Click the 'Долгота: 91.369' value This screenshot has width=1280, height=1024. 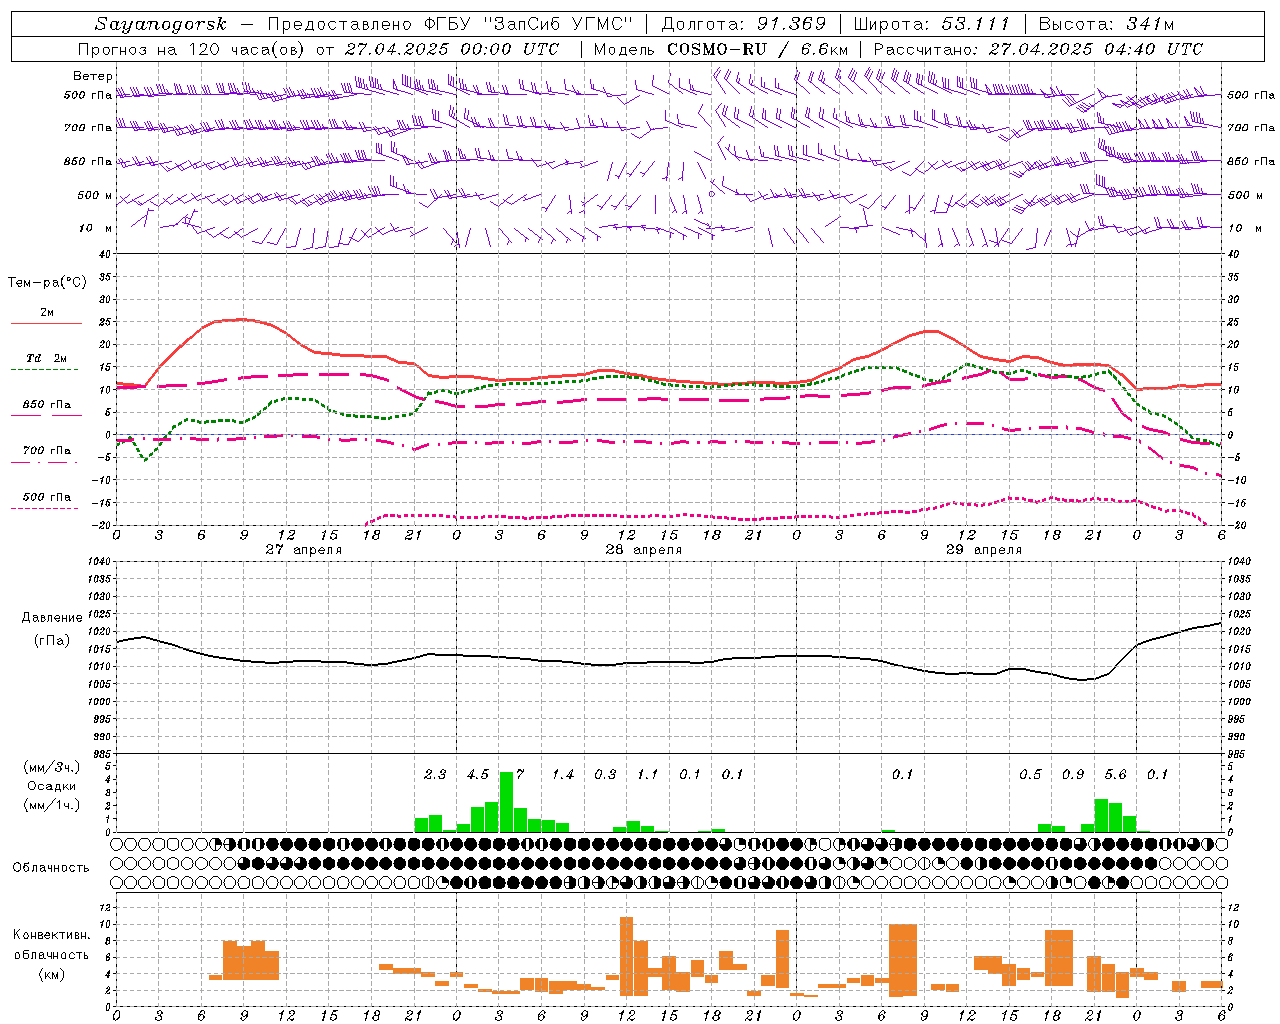(744, 24)
